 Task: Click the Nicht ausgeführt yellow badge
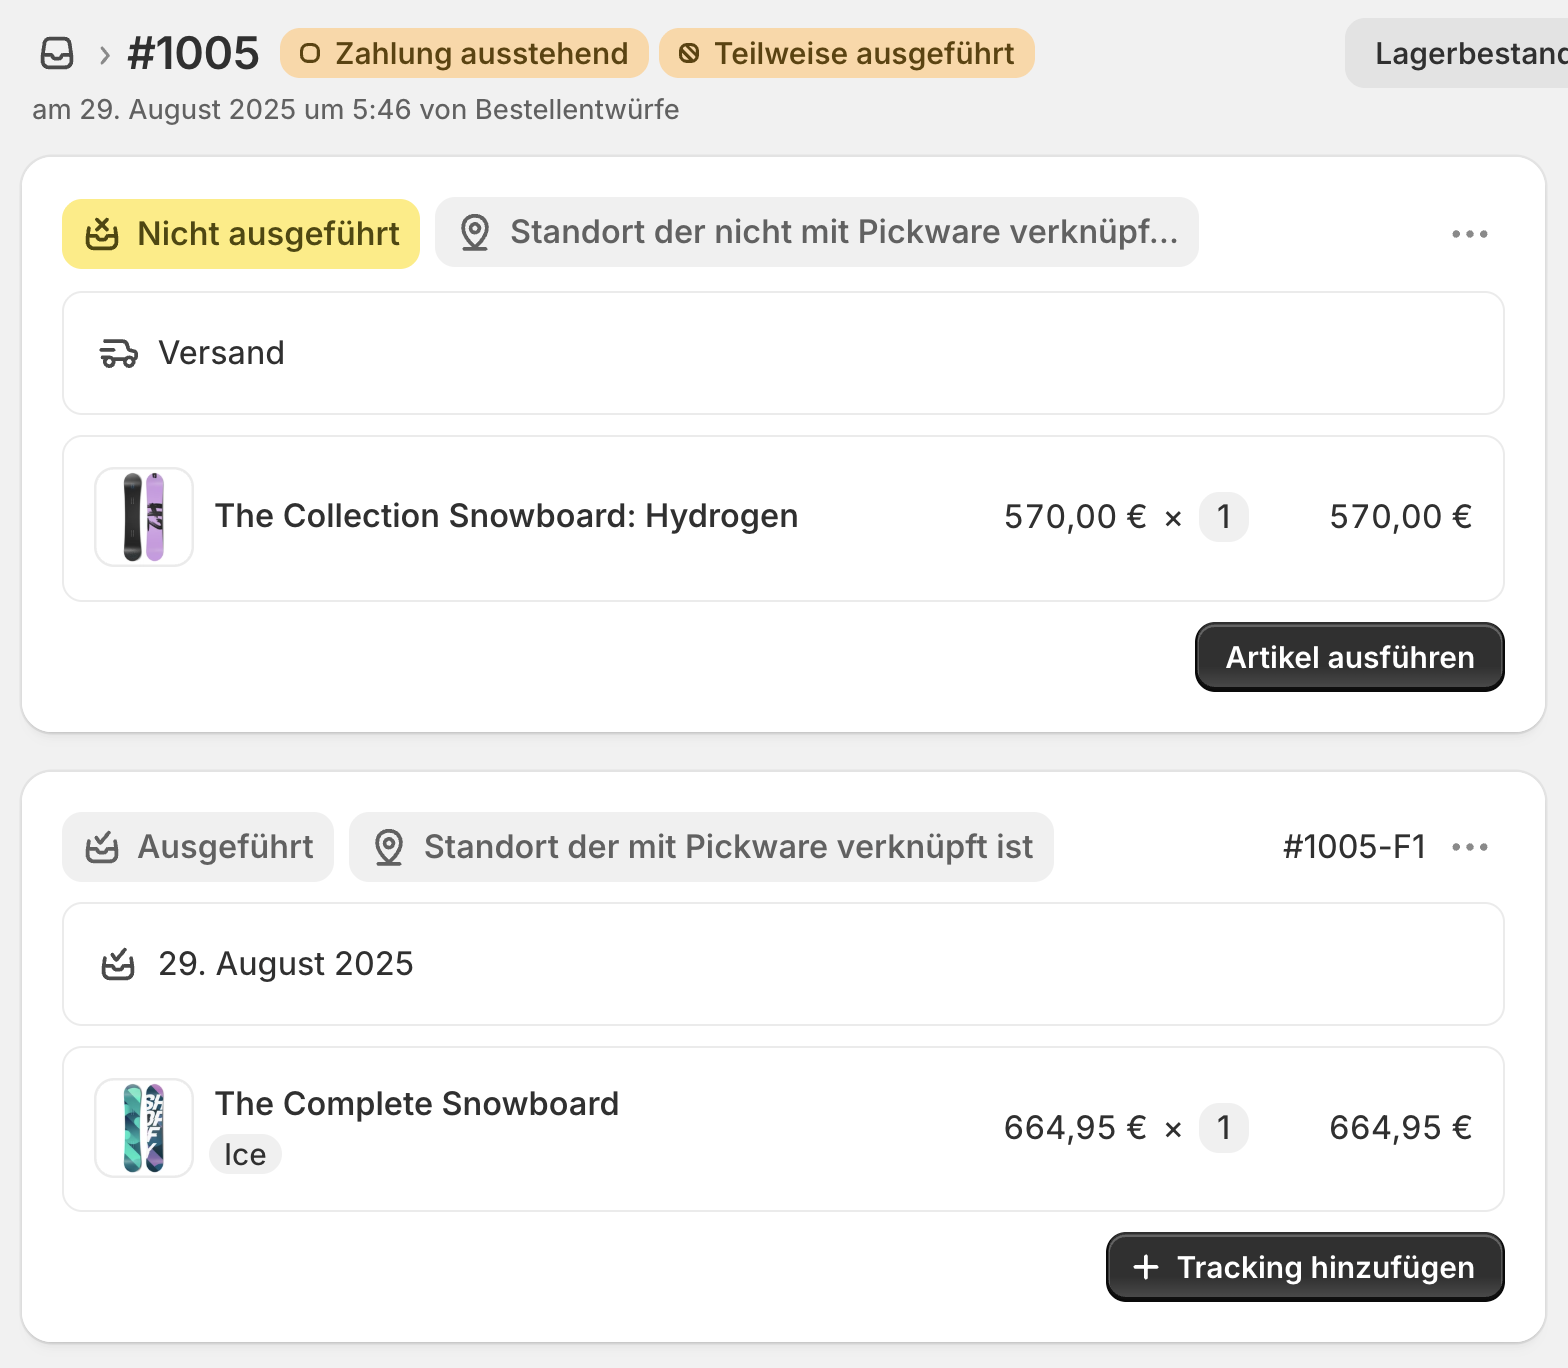241,234
